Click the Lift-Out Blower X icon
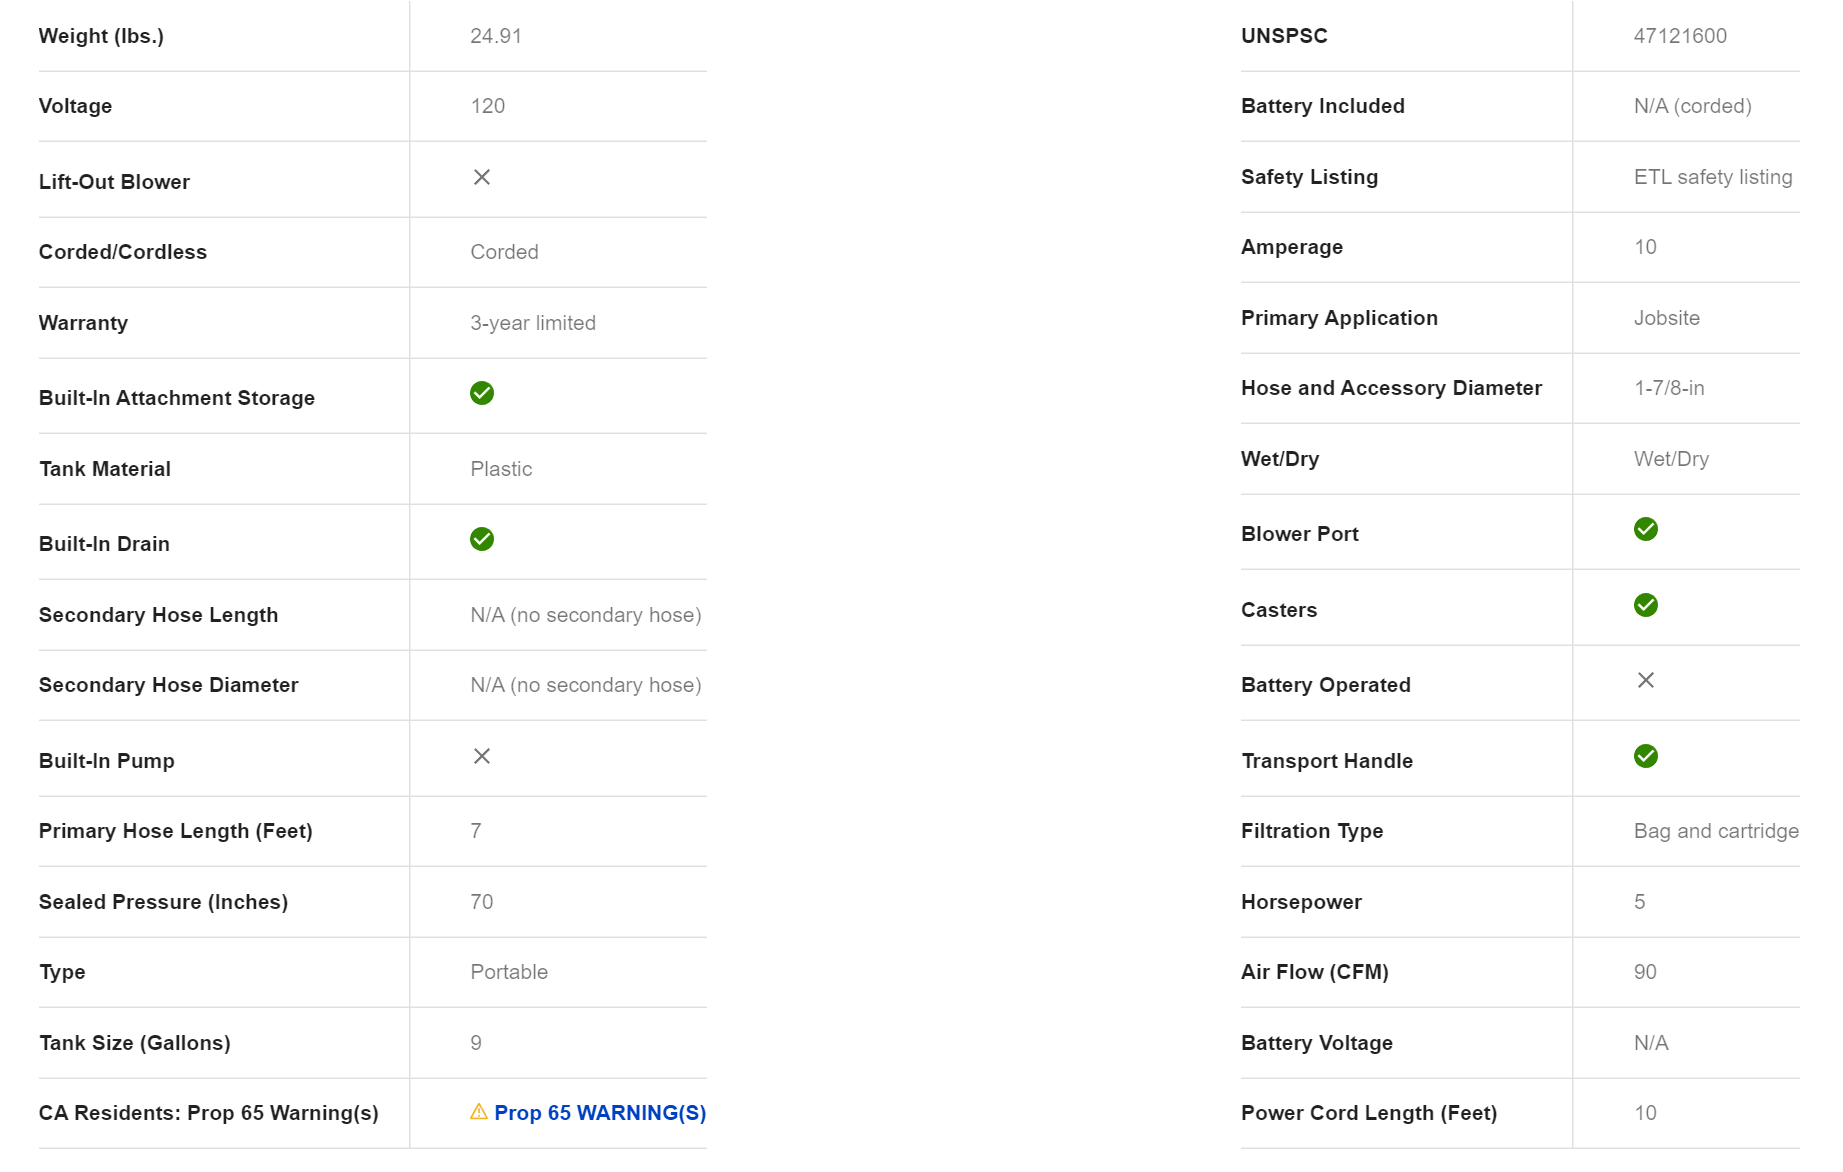 click(x=482, y=177)
